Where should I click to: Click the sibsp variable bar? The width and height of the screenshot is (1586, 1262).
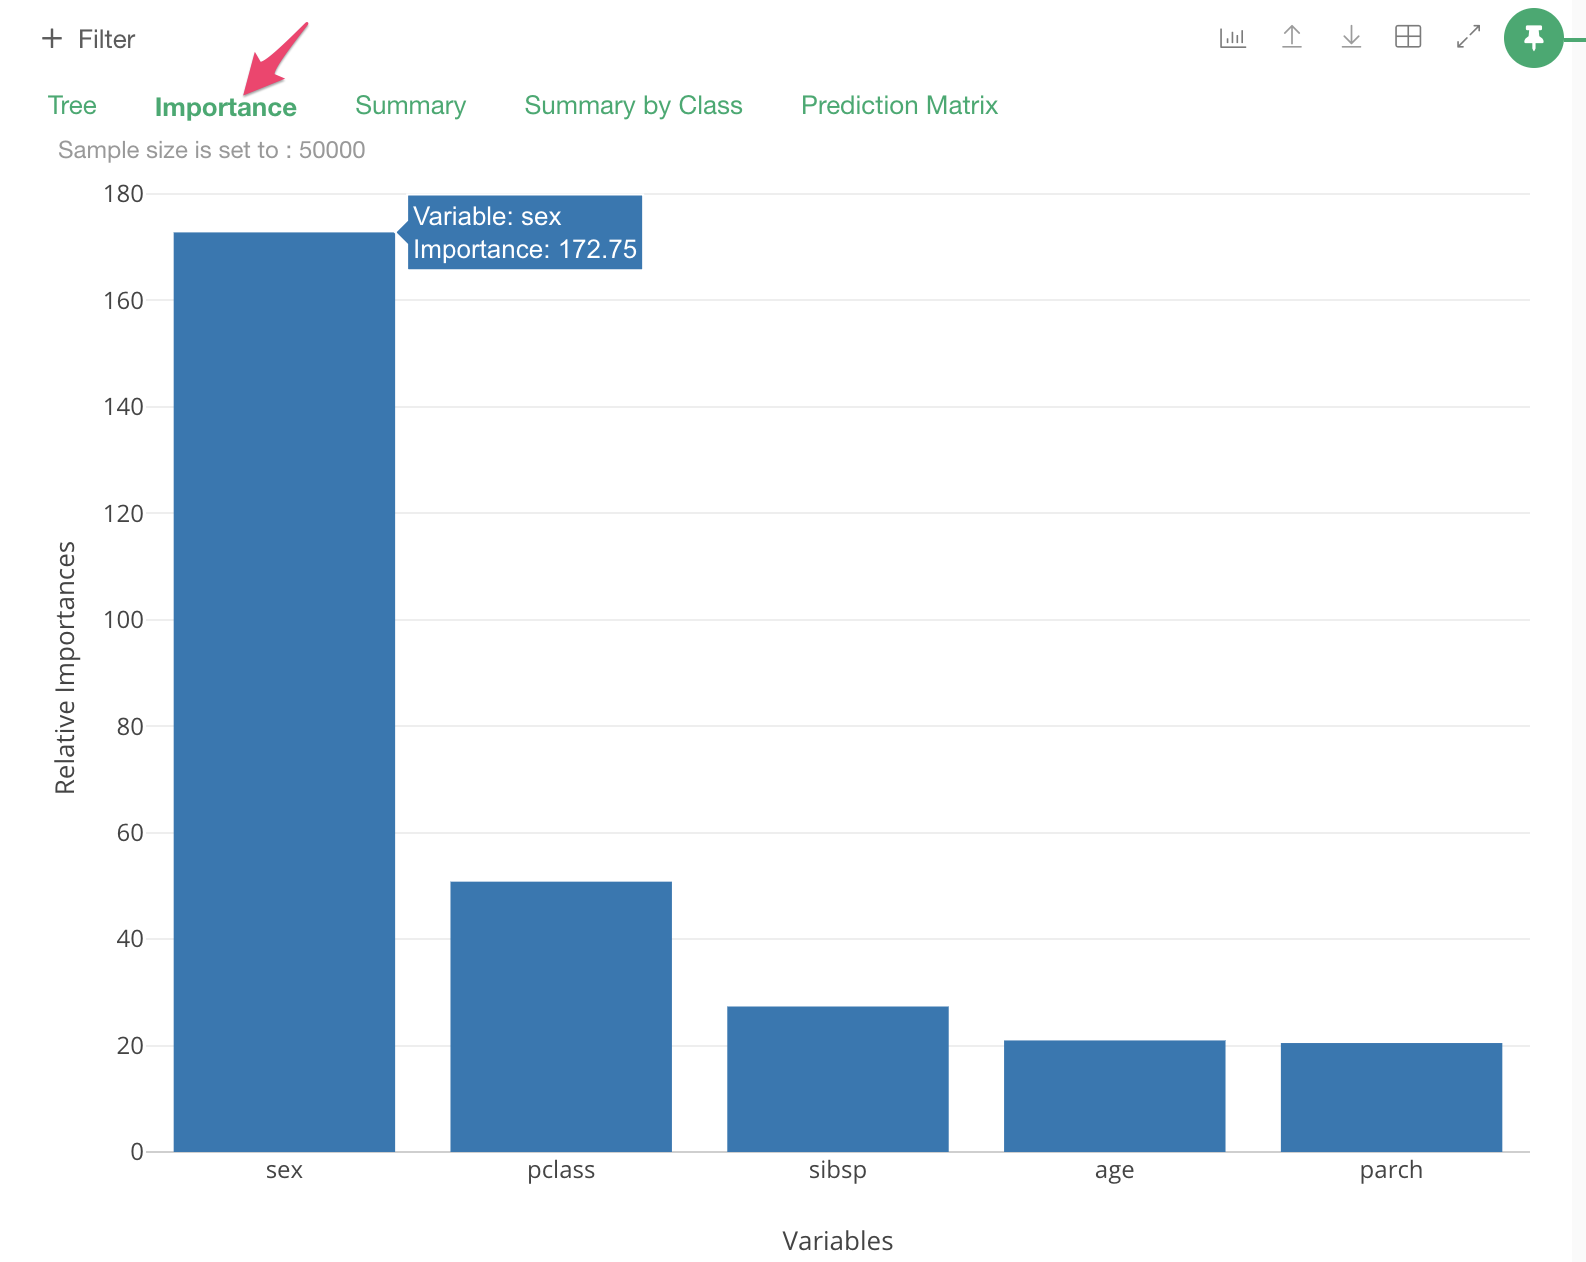(x=837, y=1078)
